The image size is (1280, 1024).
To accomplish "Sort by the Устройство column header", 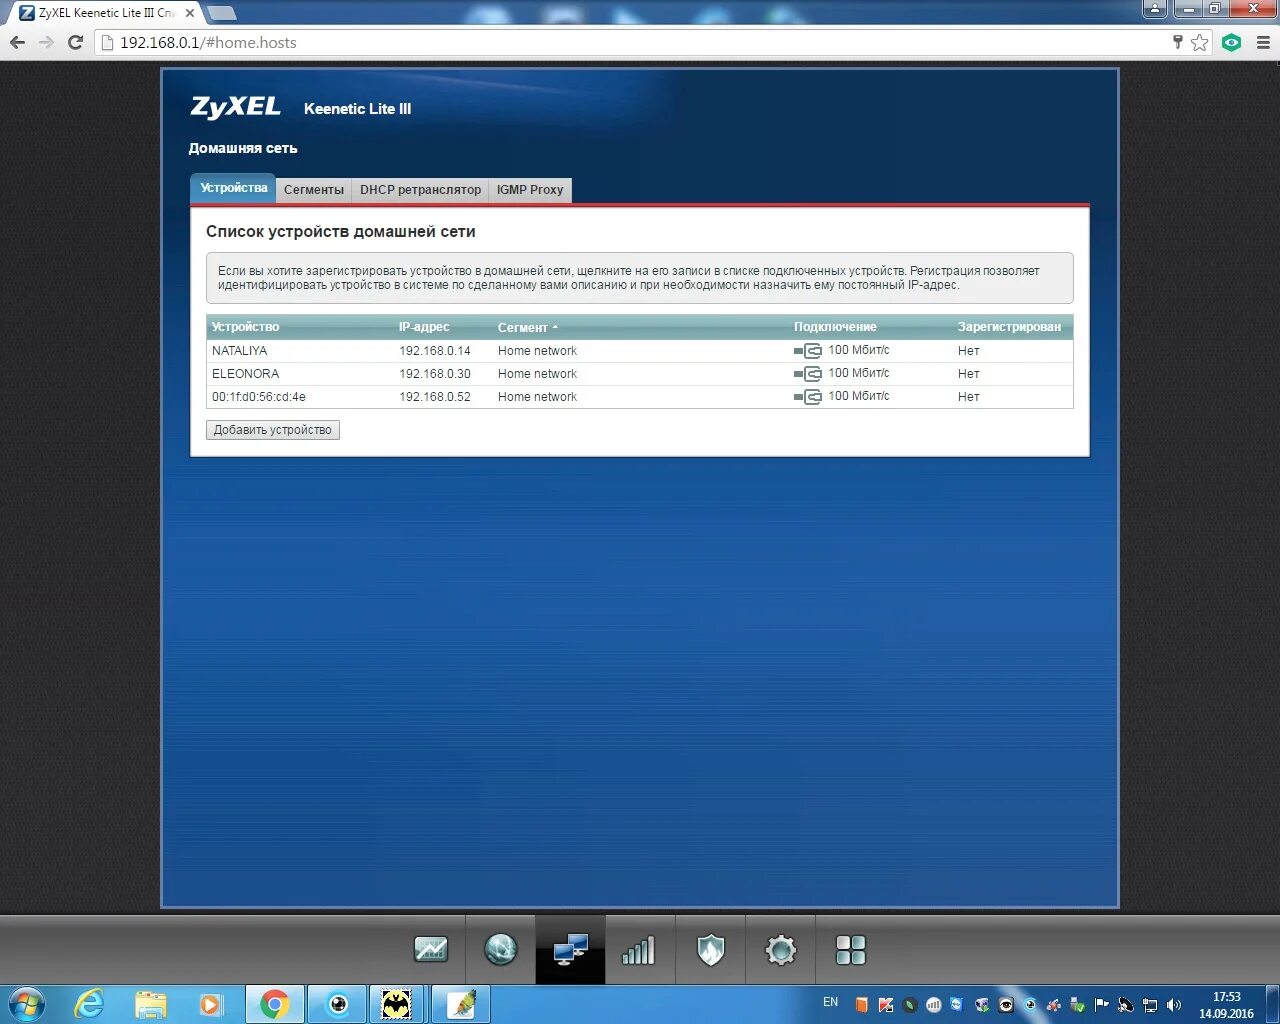I will (x=245, y=327).
